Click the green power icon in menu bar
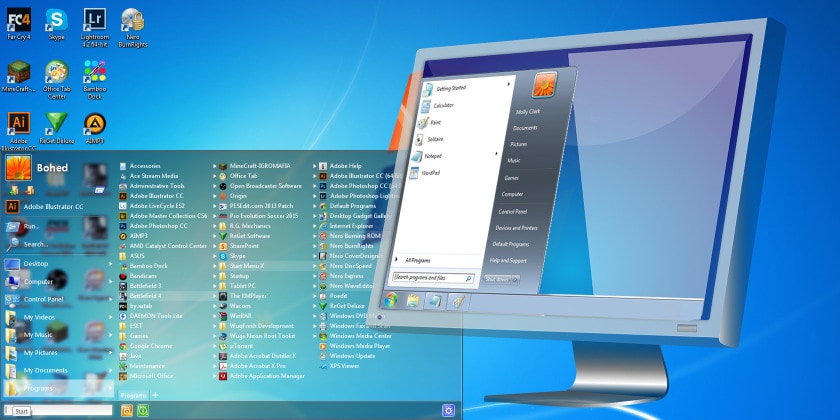The width and height of the screenshot is (840, 420). [x=142, y=410]
